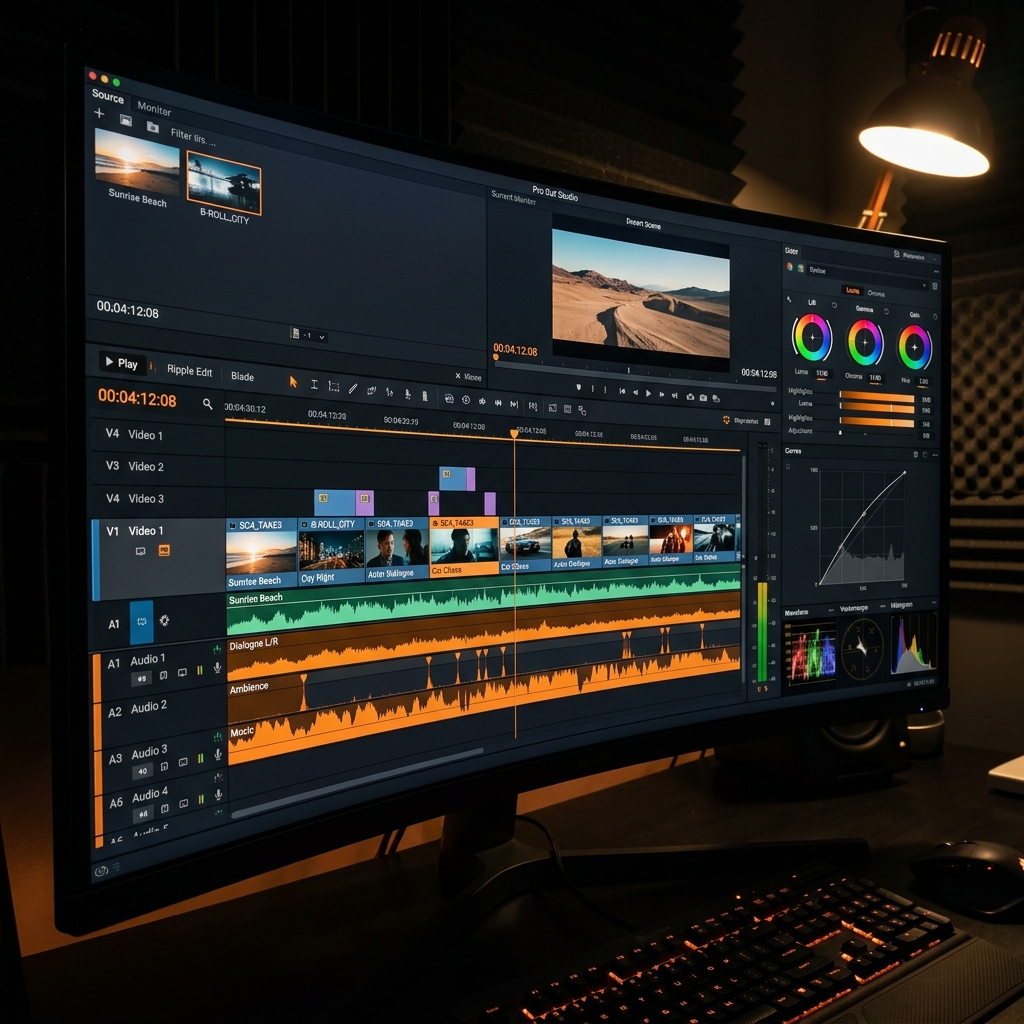Viewport: 1024px width, 1024px height.
Task: Open the dropdown below the source timecode
Action: pos(309,336)
